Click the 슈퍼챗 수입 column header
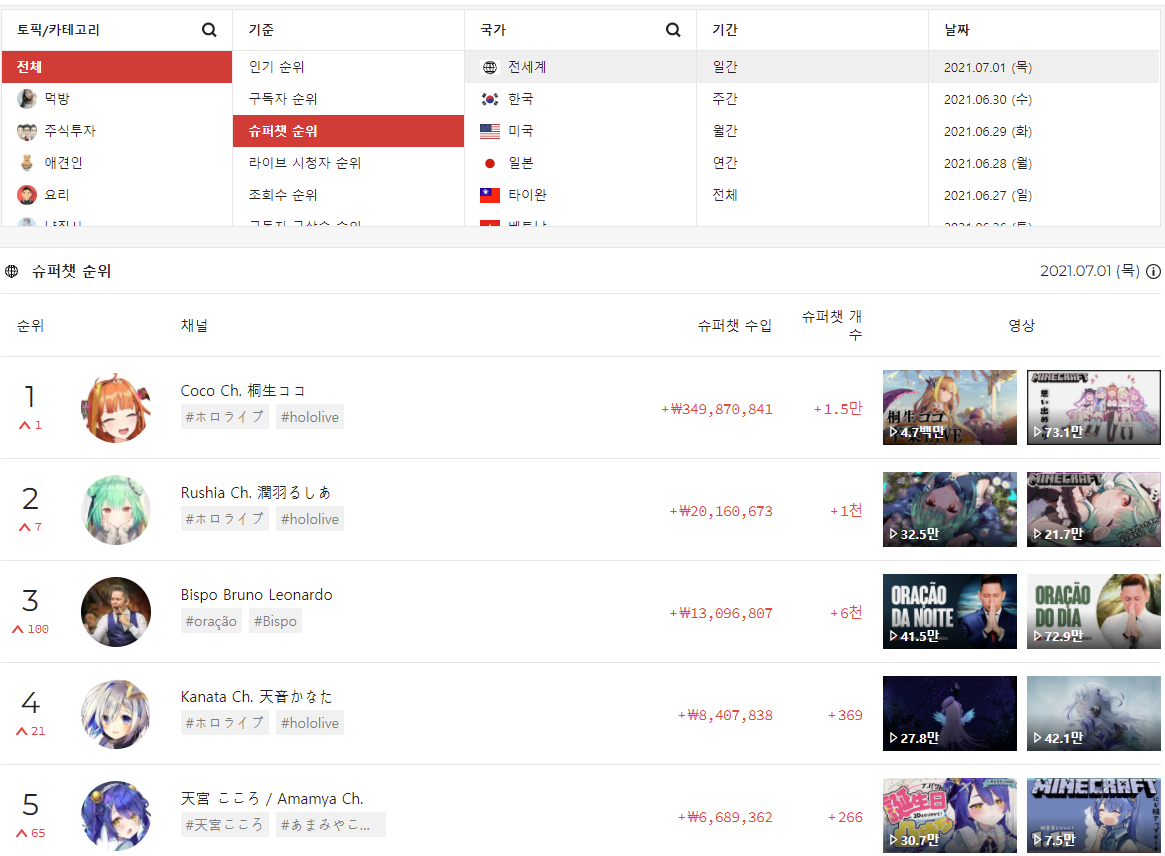This screenshot has height=856, width=1165. (x=735, y=325)
